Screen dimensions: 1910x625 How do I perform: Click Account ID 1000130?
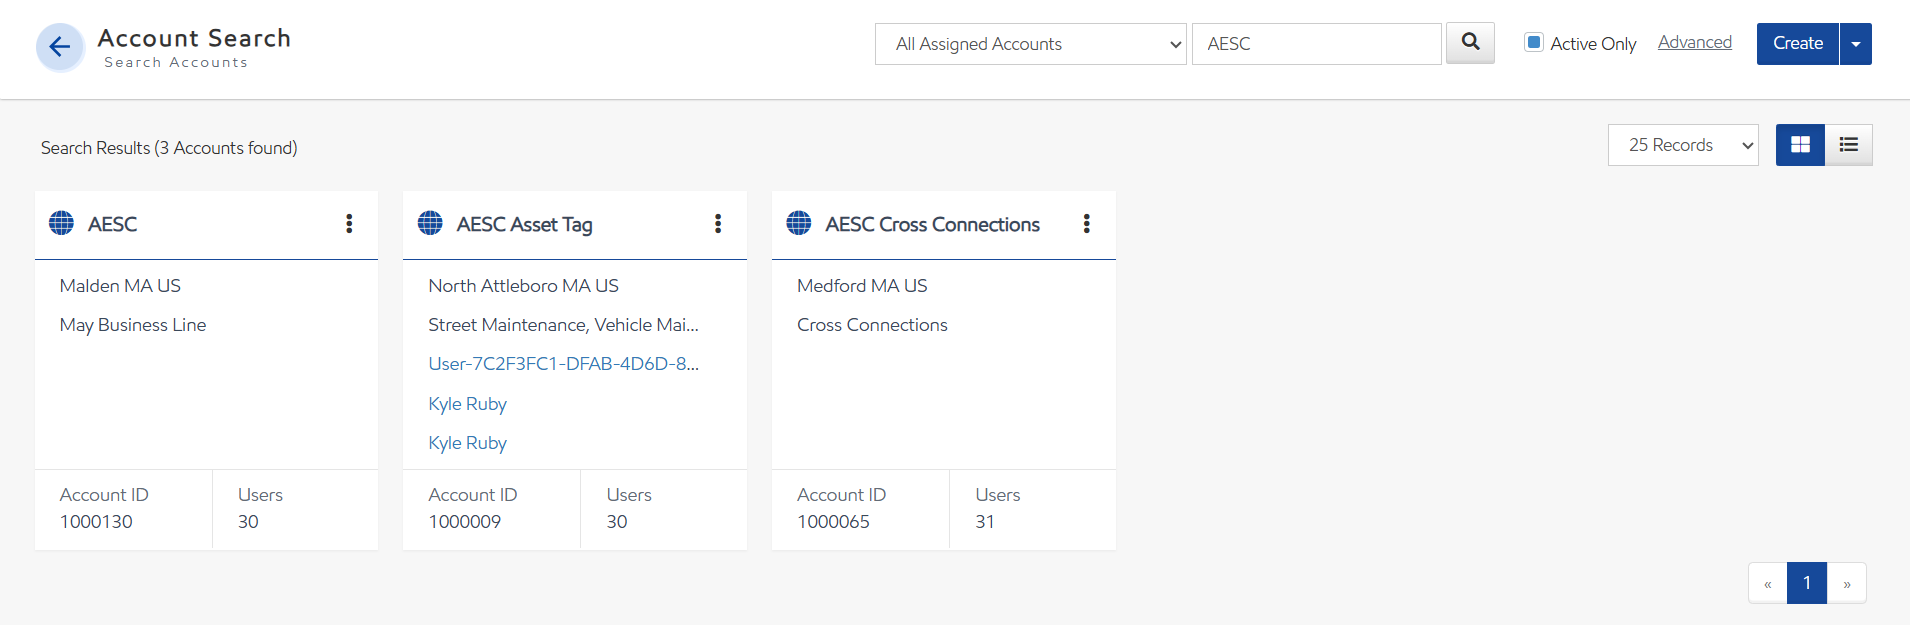pos(96,522)
